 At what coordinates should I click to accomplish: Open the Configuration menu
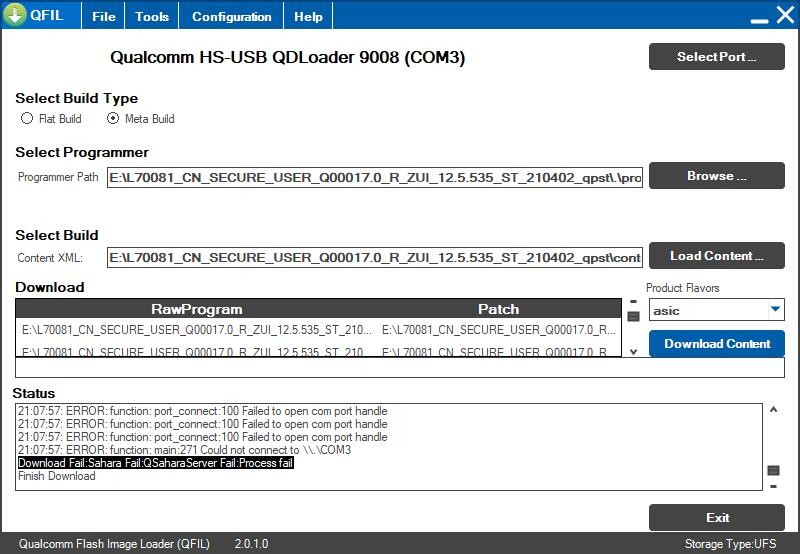(231, 16)
